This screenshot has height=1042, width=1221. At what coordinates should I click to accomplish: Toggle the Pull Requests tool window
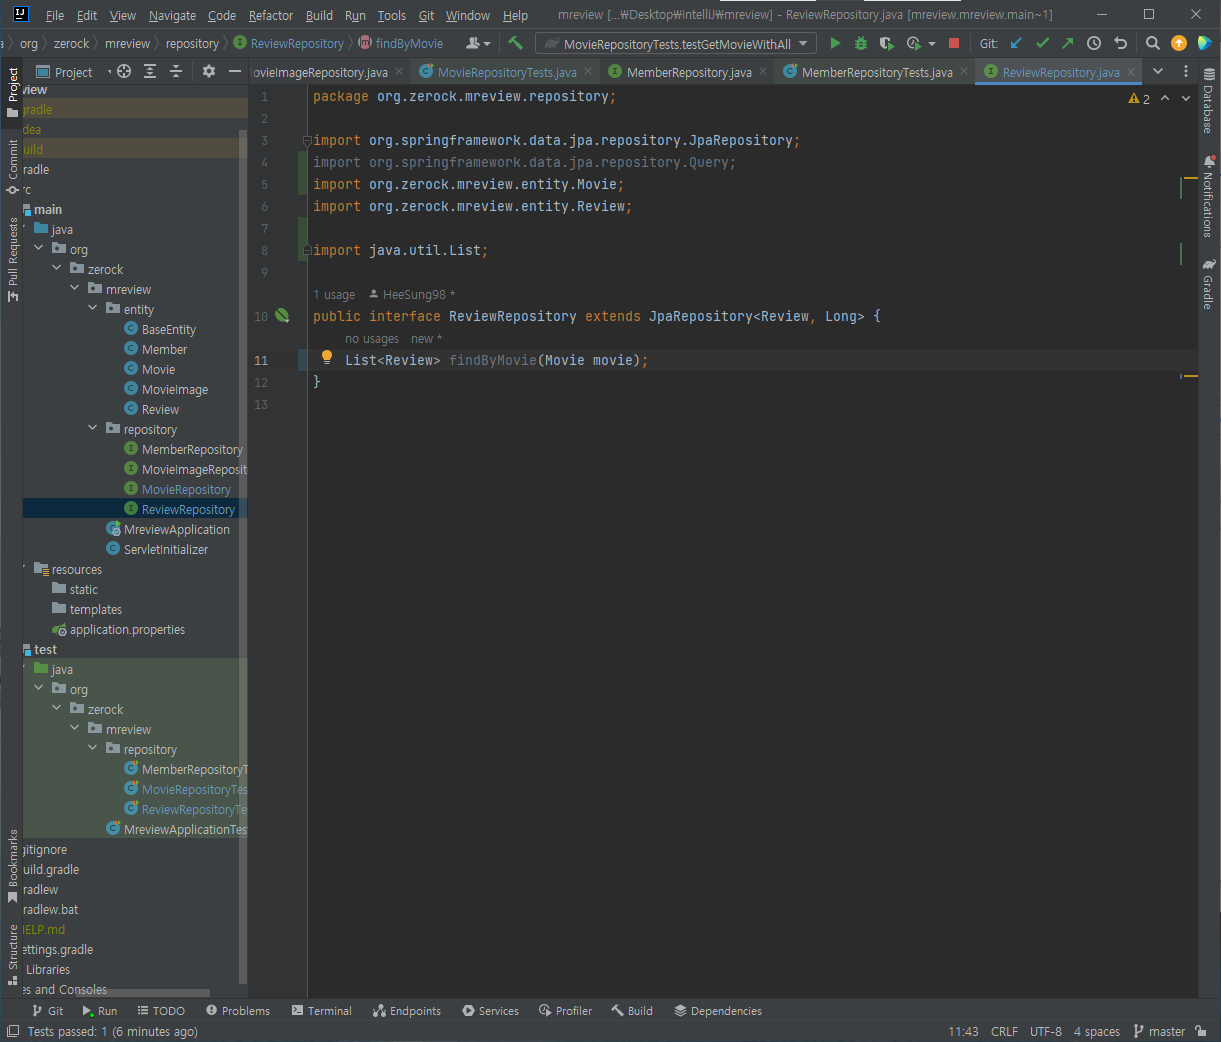point(12,259)
